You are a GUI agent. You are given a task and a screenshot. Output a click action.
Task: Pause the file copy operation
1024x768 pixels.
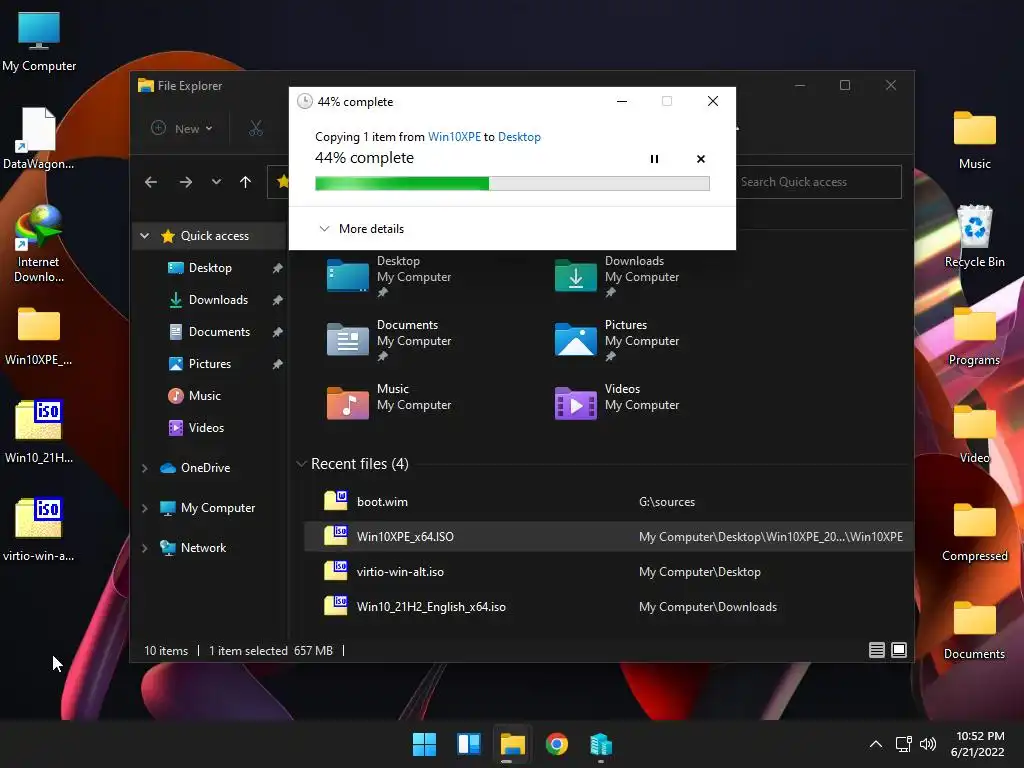(654, 159)
